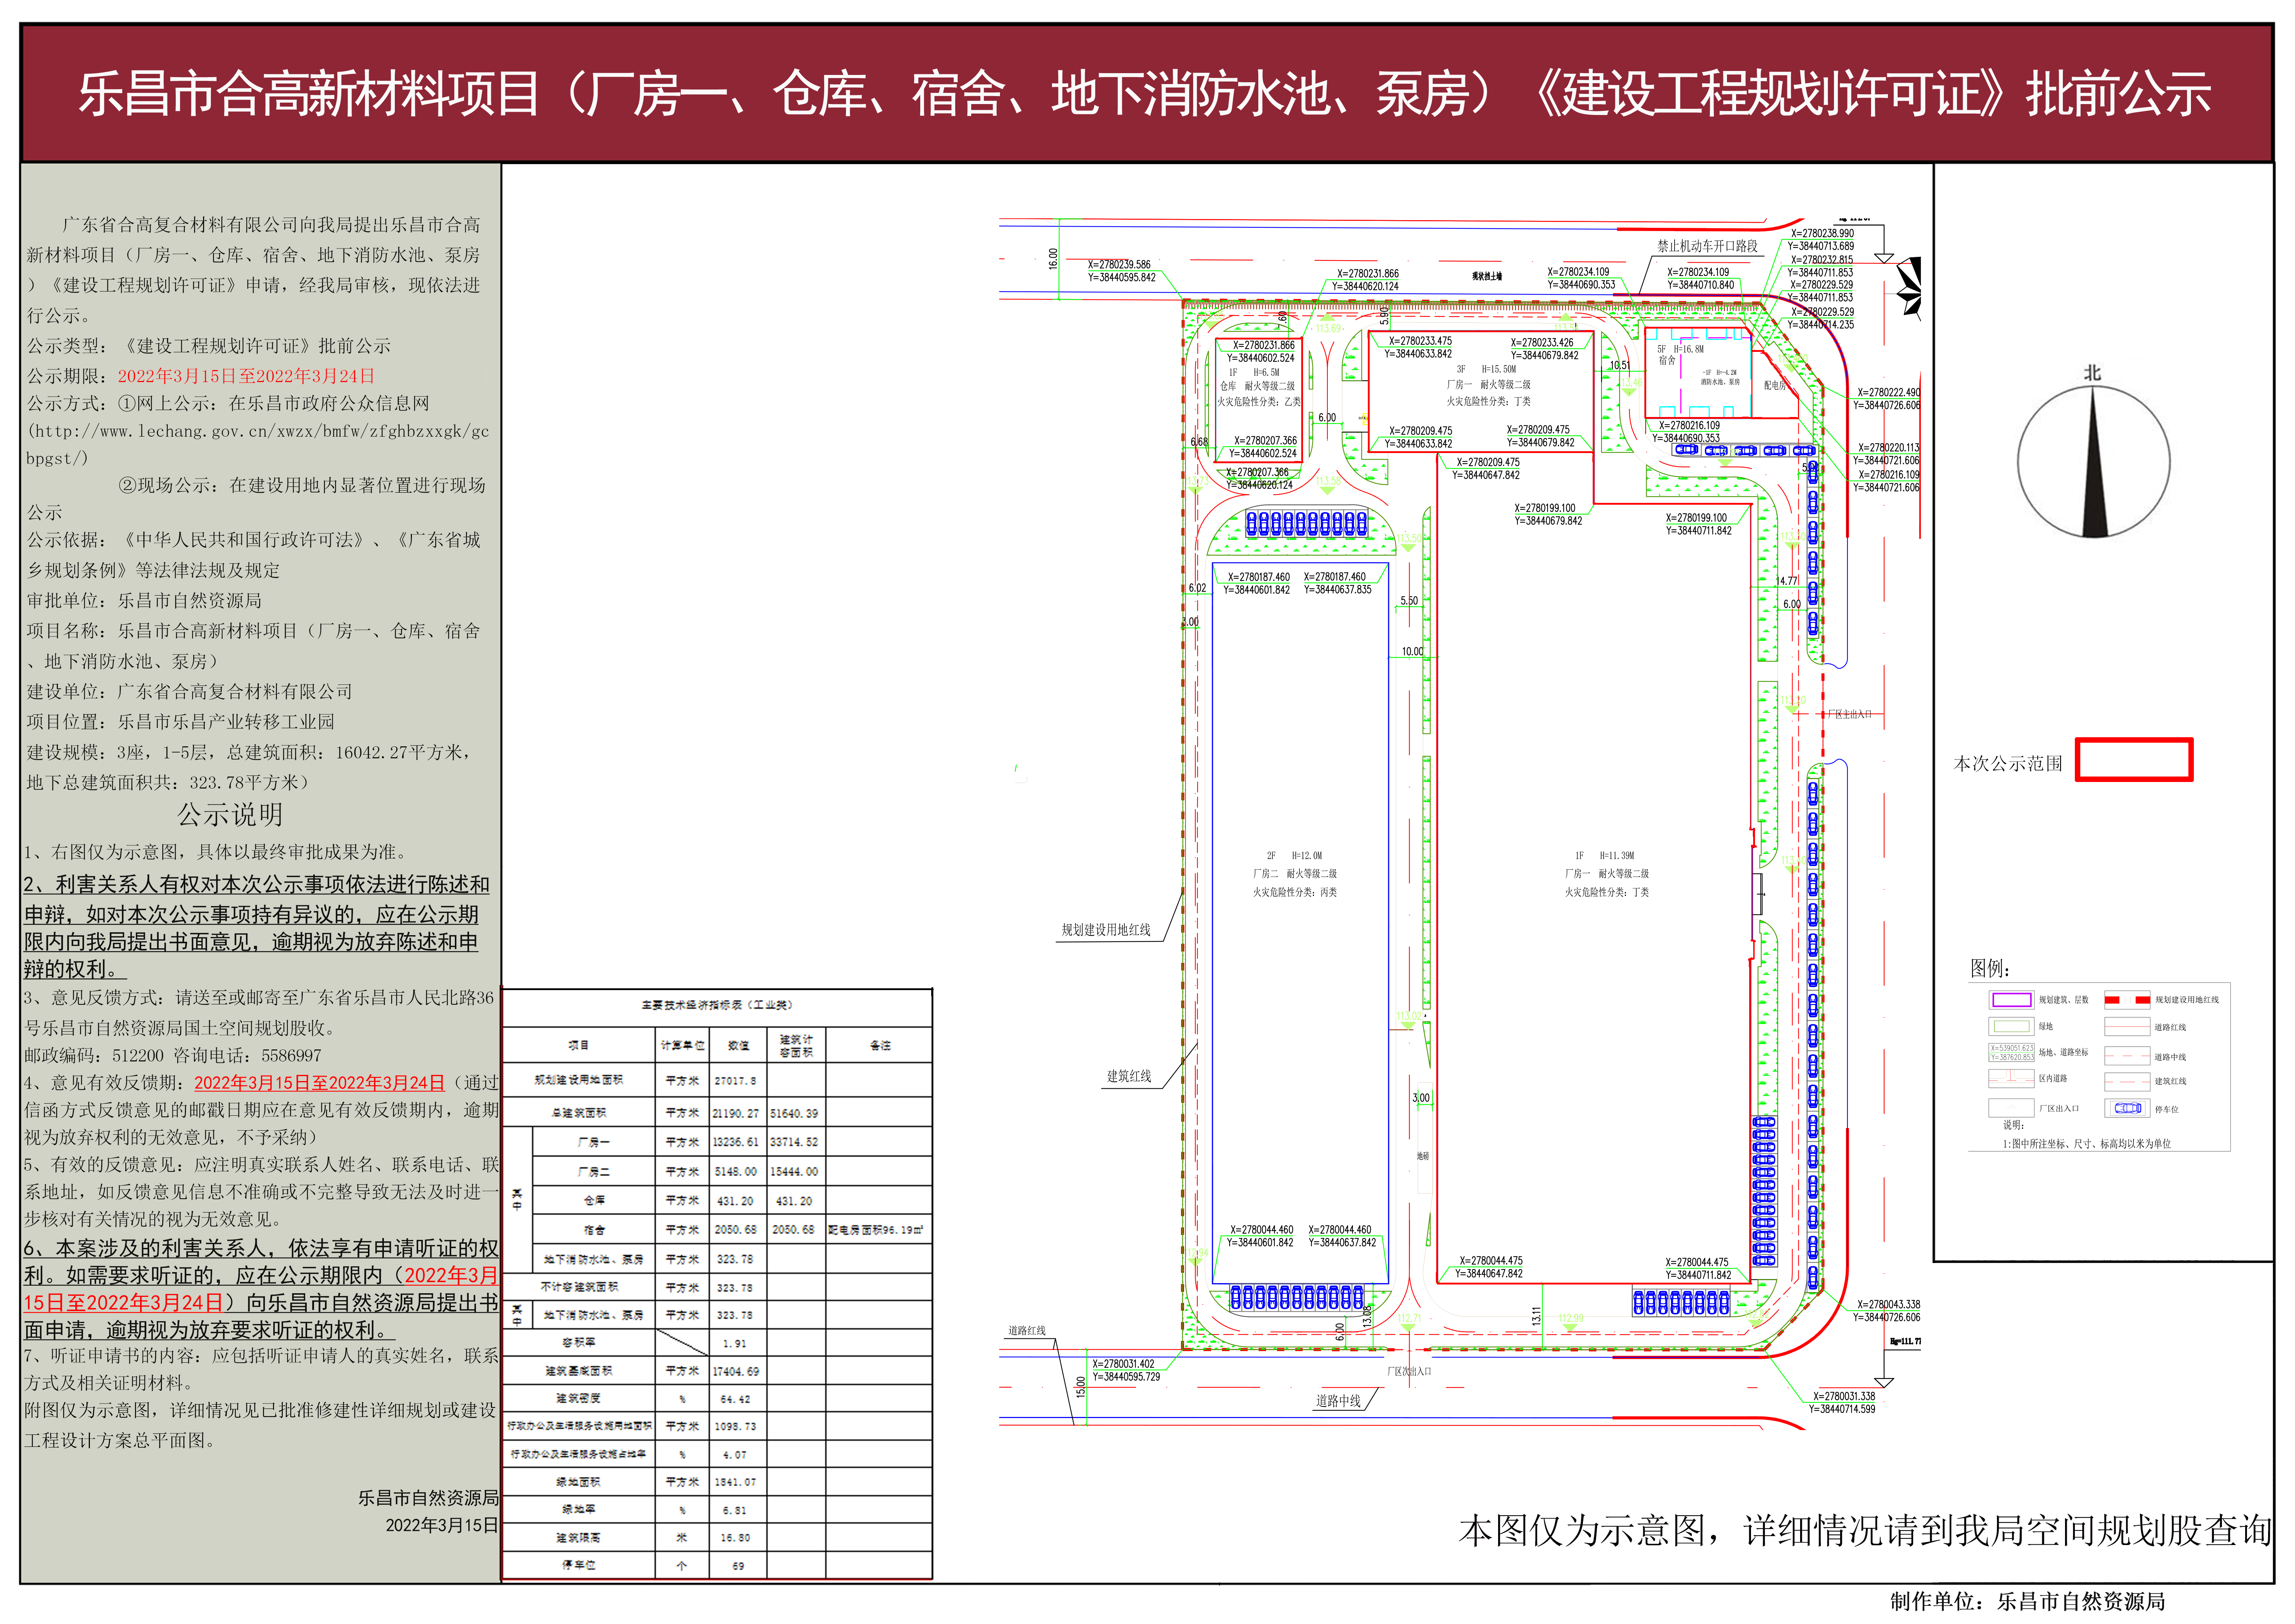Click the 公示说明 heading
This screenshot has height=1624, width=2295.
pyautogui.click(x=230, y=815)
